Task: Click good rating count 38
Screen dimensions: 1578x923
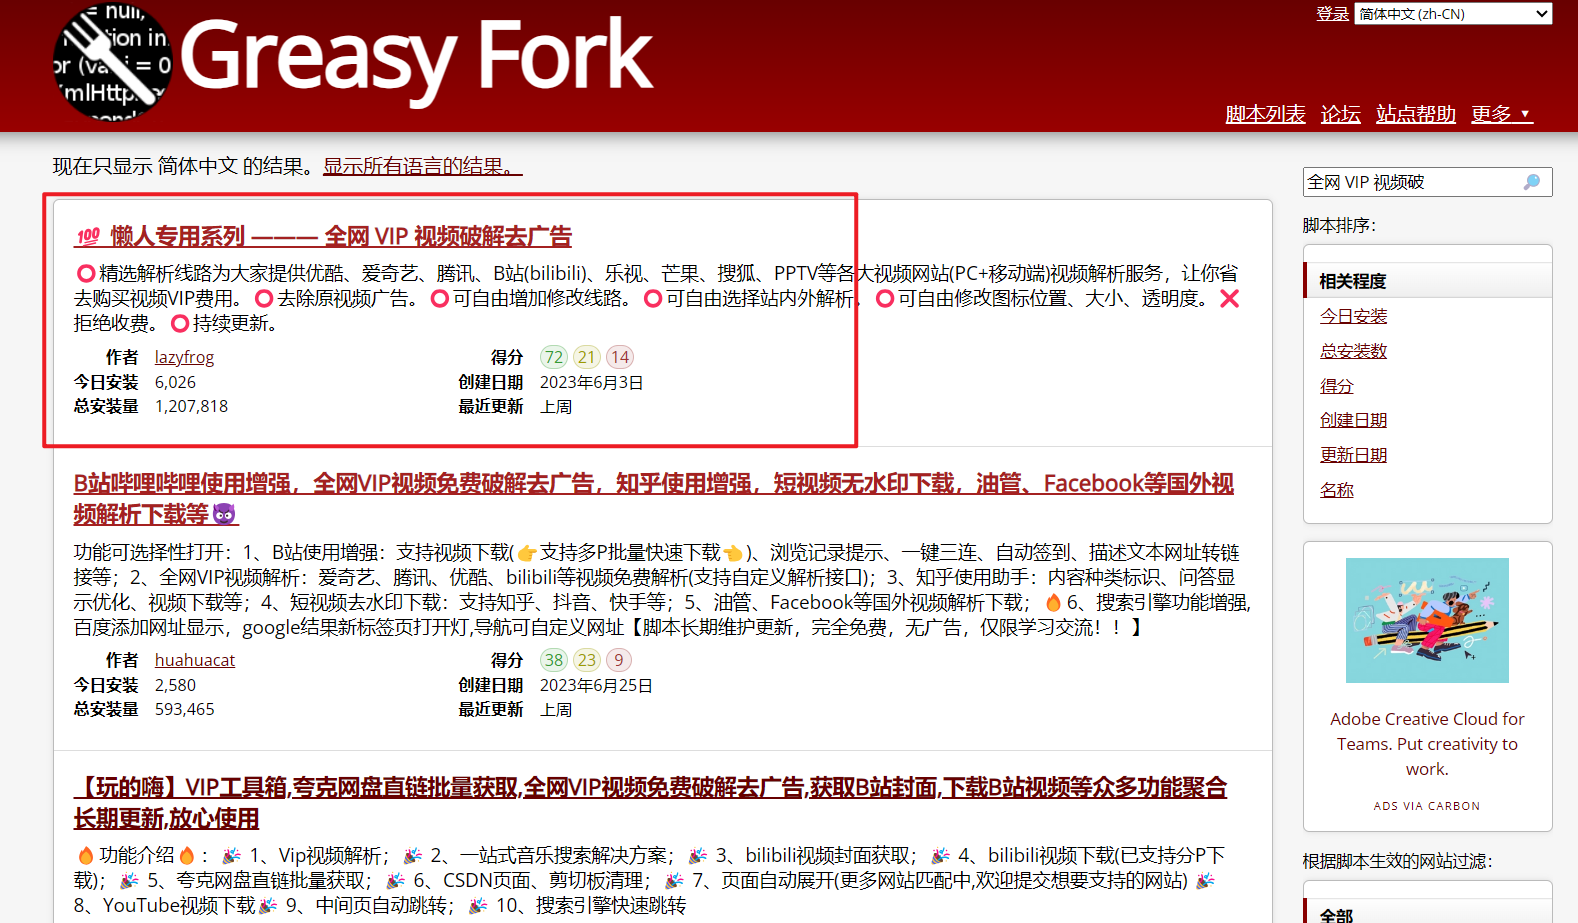Action: coord(554,660)
